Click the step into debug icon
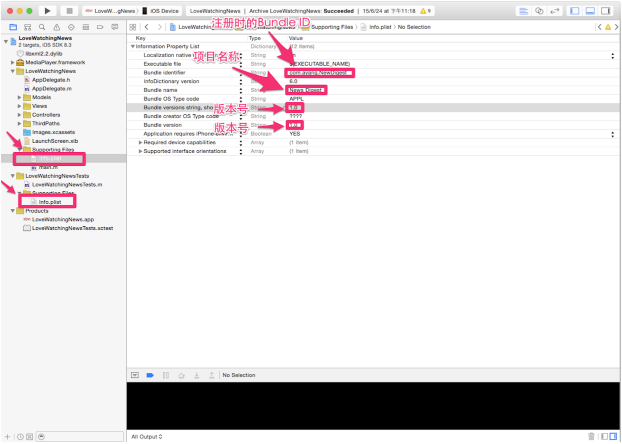Viewport: 622px width, 444px height. (196, 375)
